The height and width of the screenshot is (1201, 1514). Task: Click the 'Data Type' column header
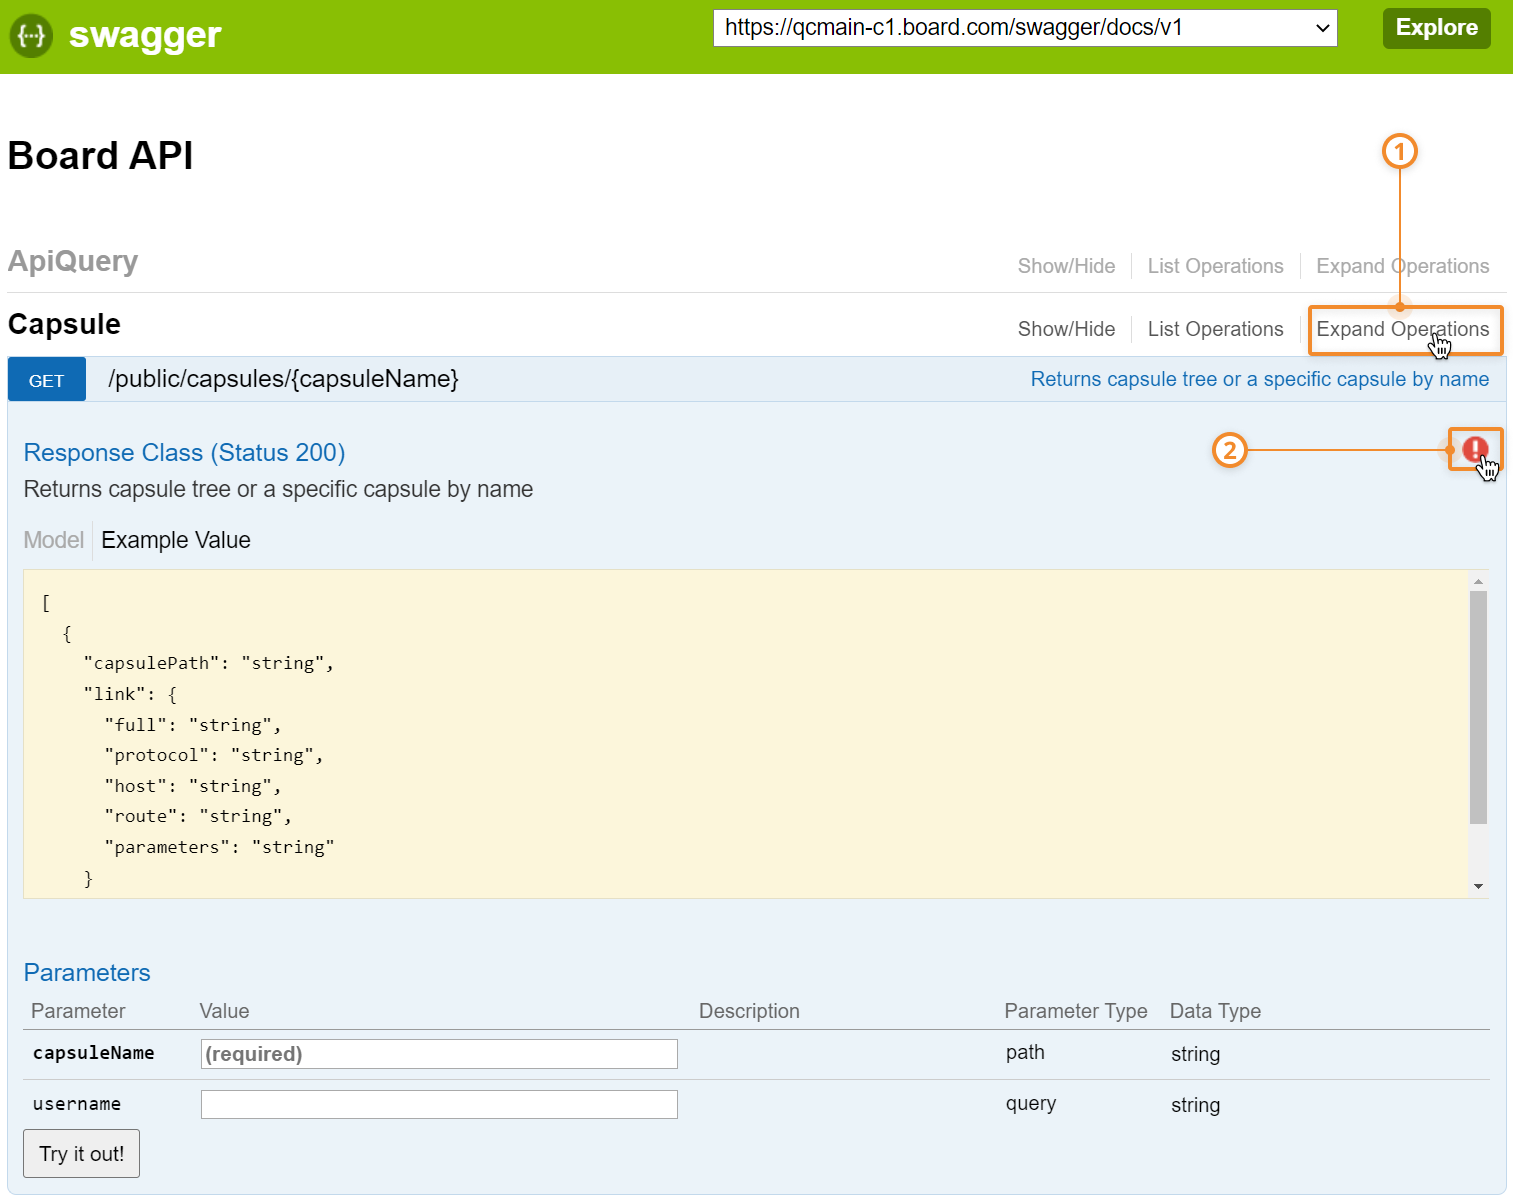[x=1215, y=1011]
